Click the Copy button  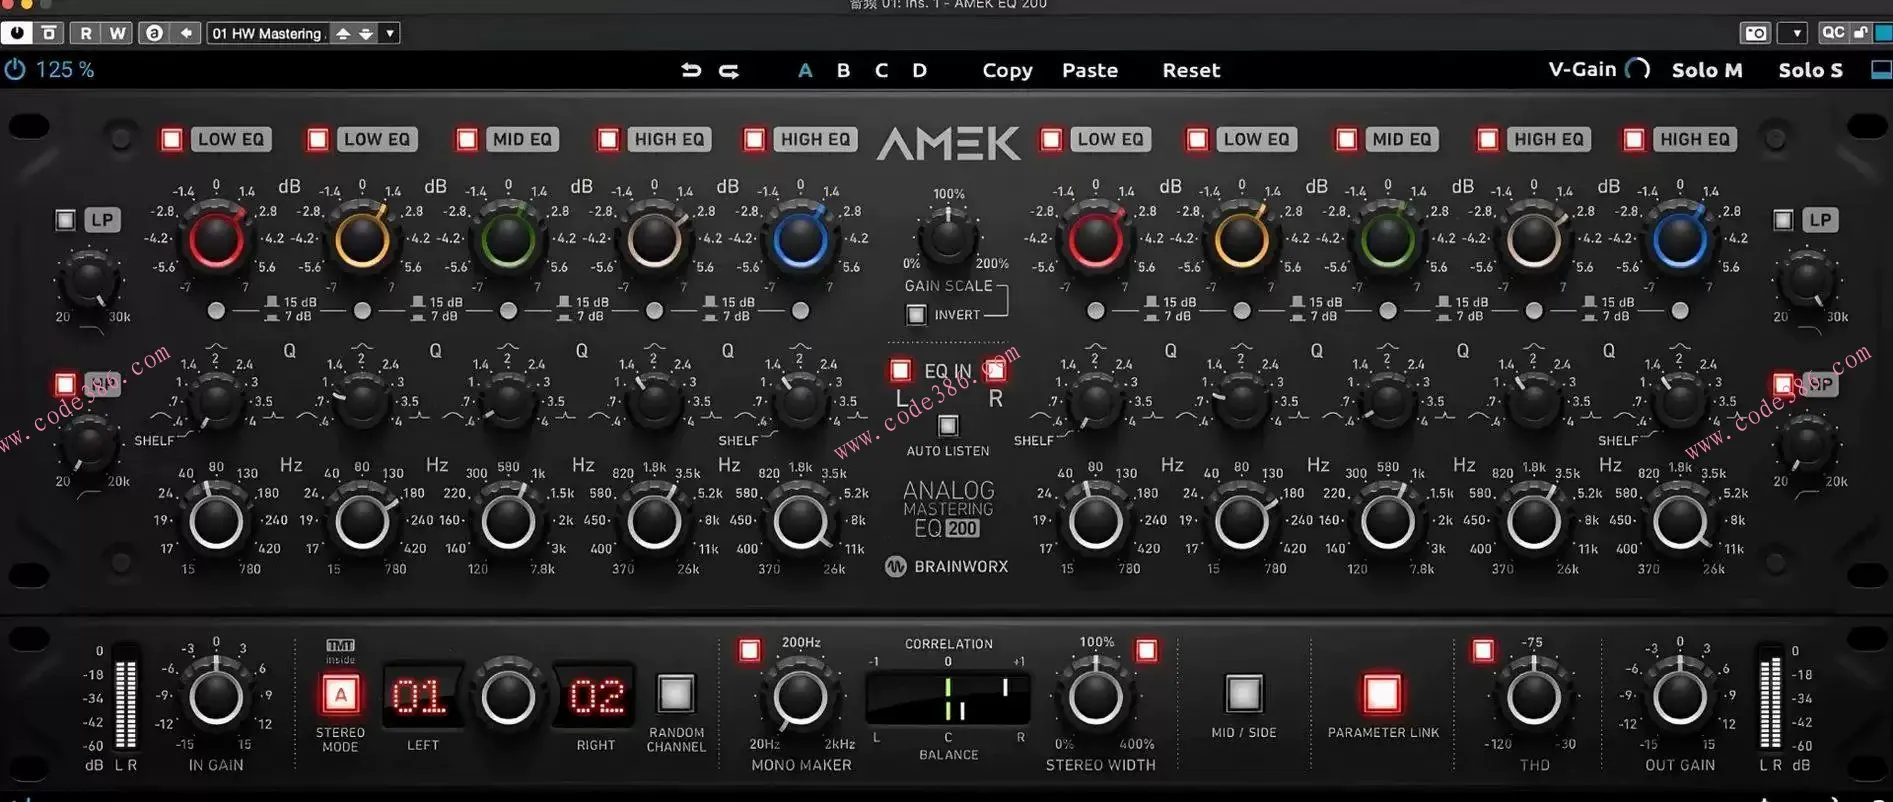(1007, 70)
